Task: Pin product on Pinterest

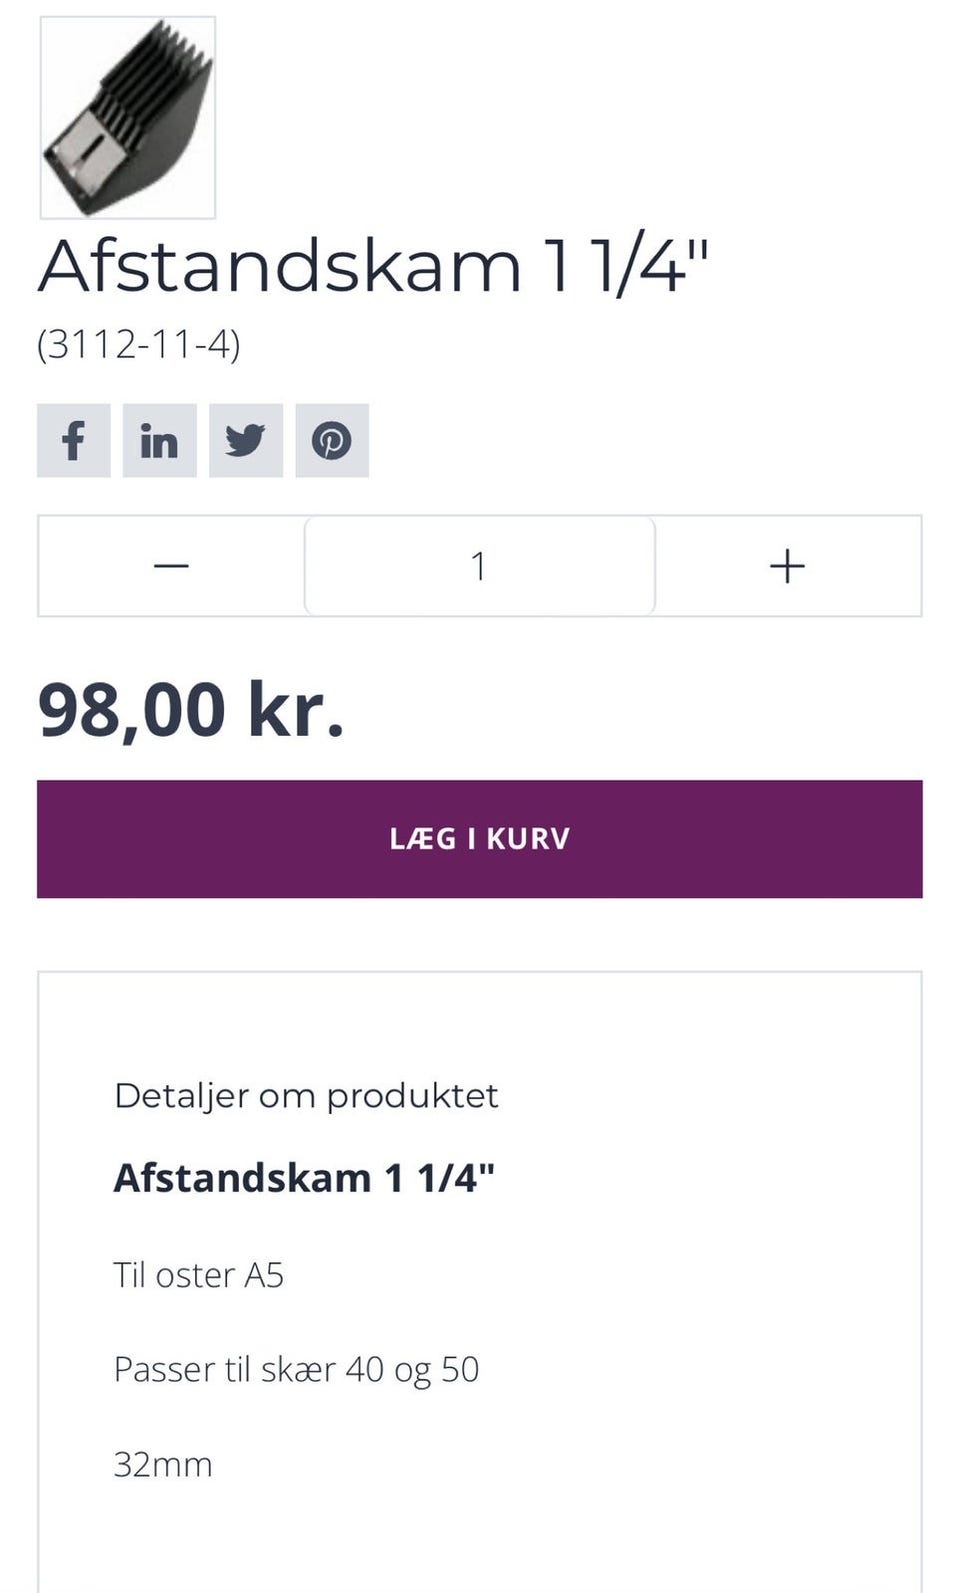Action: tap(332, 441)
